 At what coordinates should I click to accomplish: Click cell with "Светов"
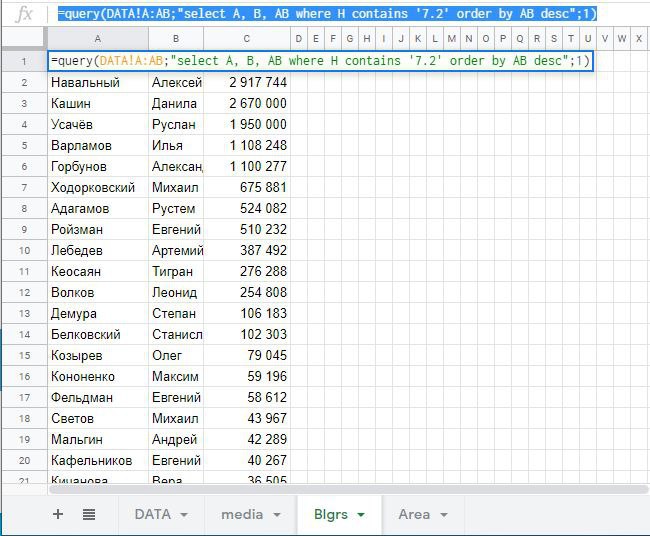[x=98, y=418]
